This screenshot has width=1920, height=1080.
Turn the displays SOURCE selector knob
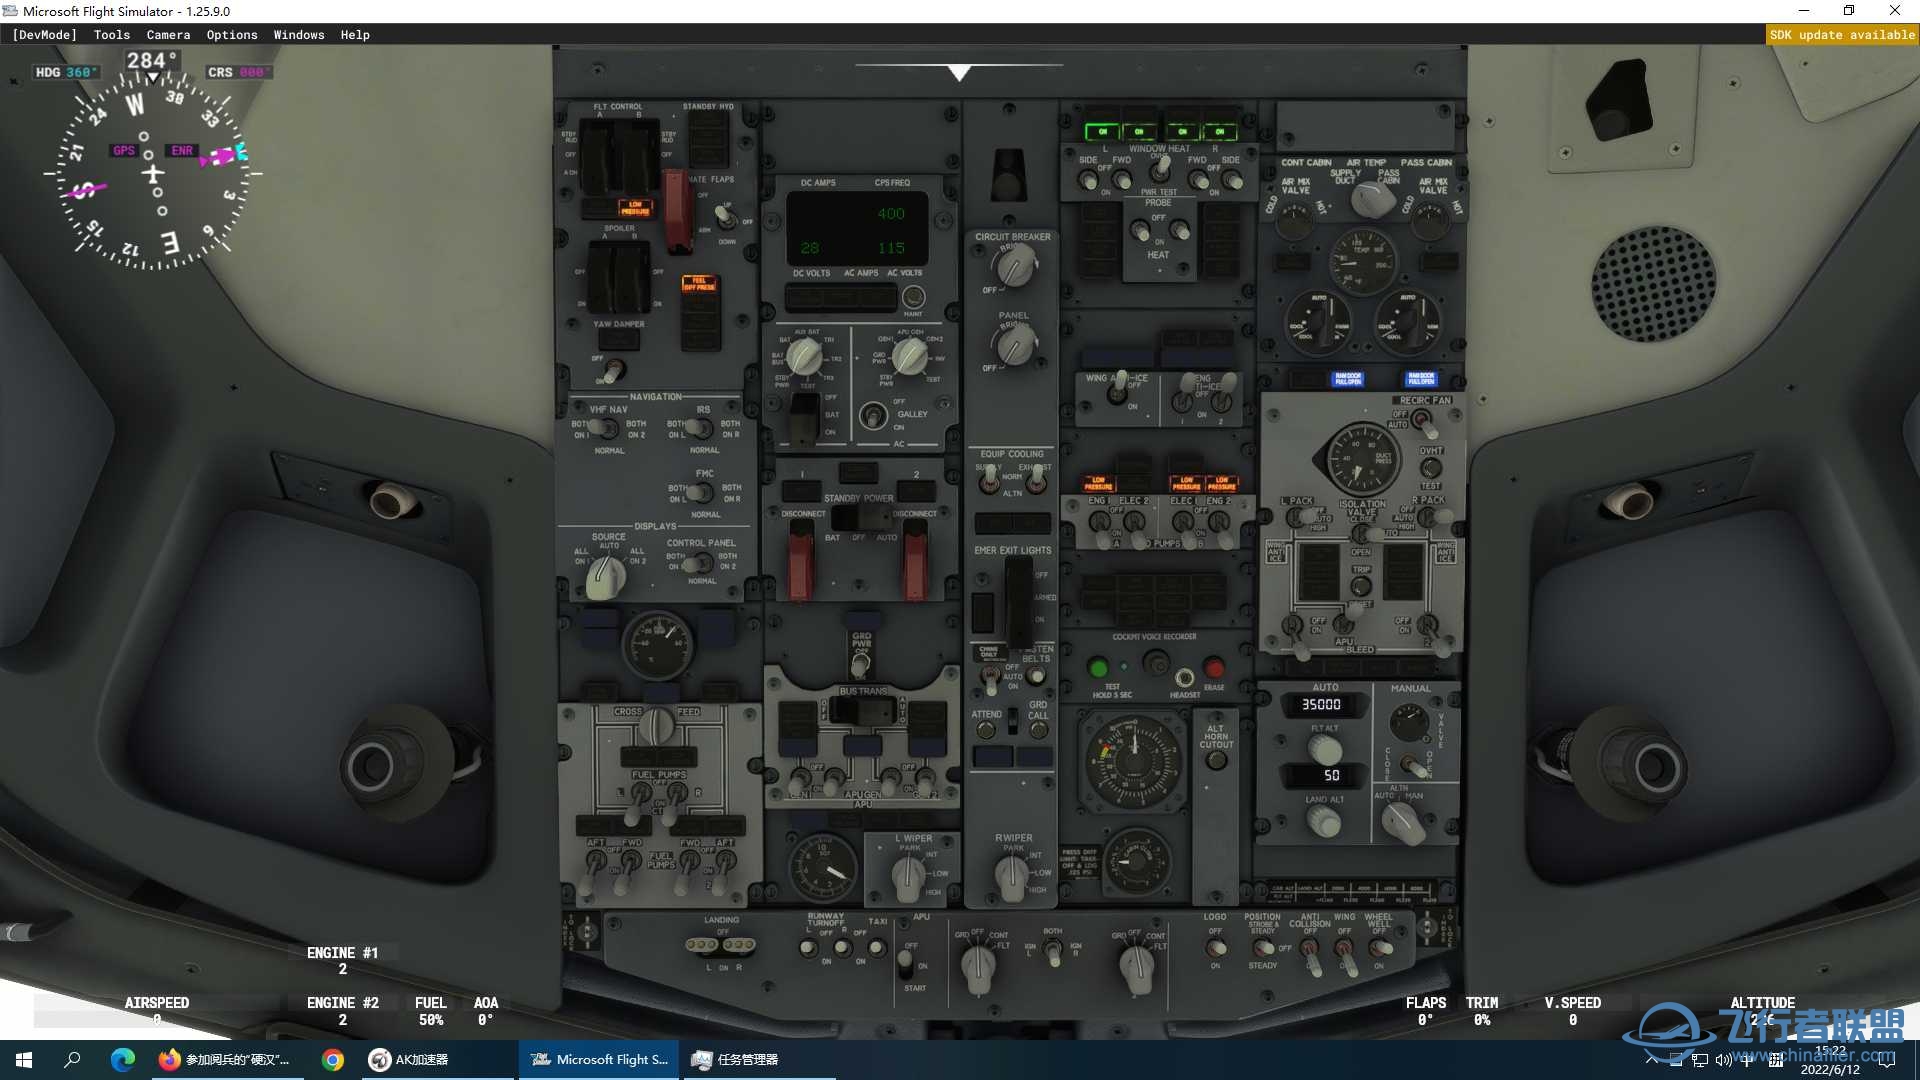click(605, 577)
